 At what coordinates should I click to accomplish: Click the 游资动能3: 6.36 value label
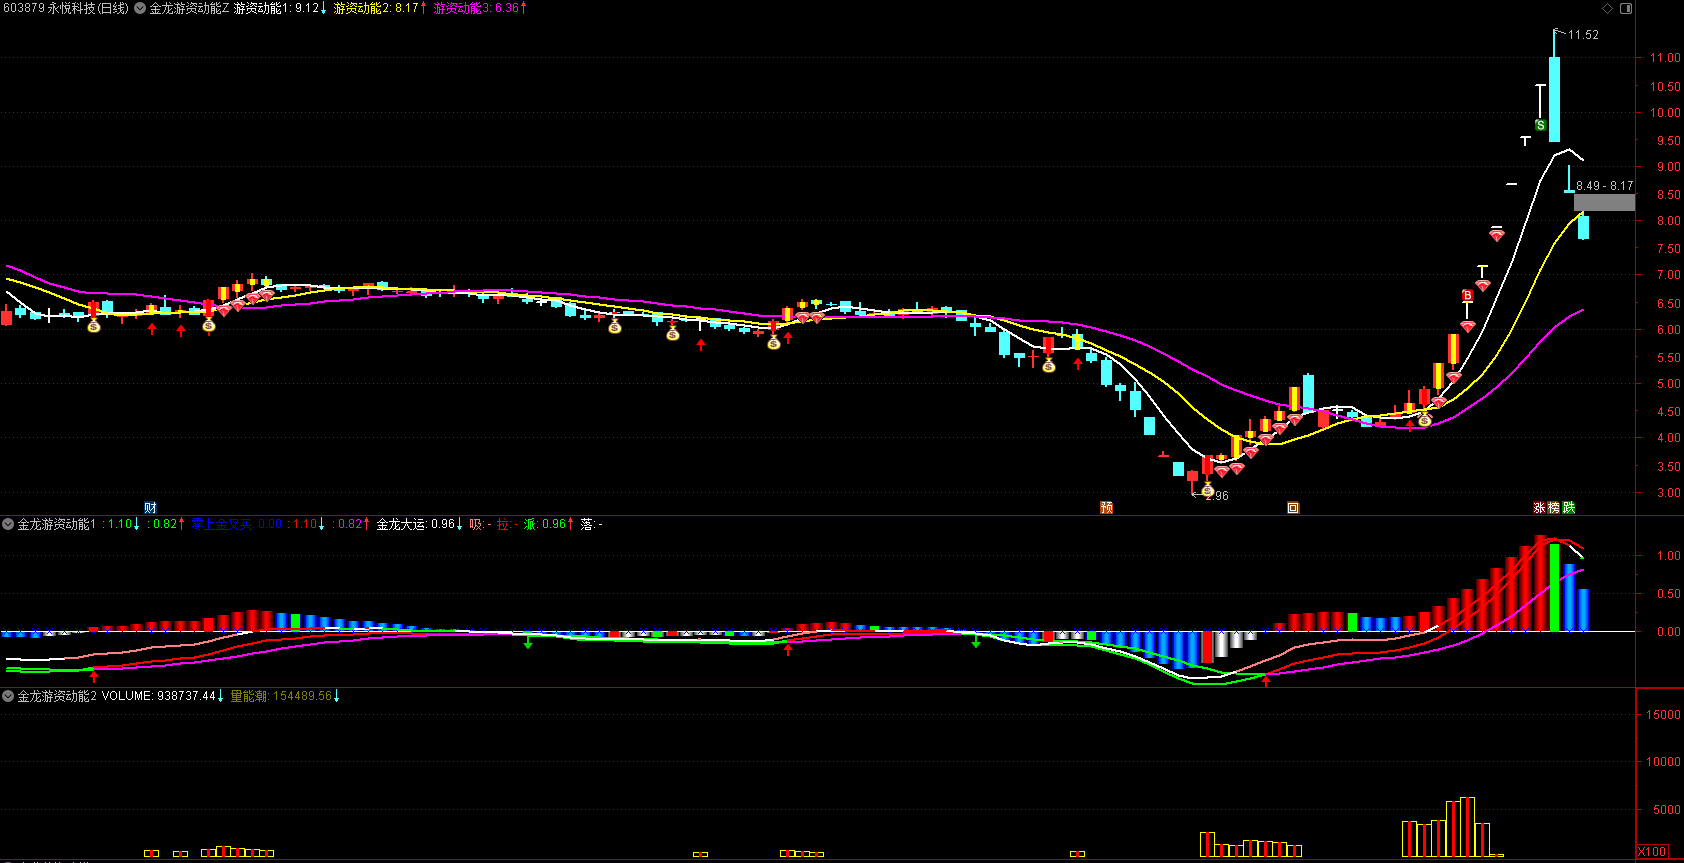(480, 8)
